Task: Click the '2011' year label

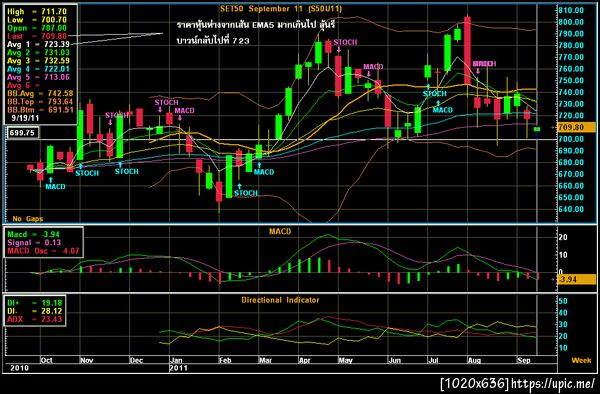Action: (x=178, y=368)
